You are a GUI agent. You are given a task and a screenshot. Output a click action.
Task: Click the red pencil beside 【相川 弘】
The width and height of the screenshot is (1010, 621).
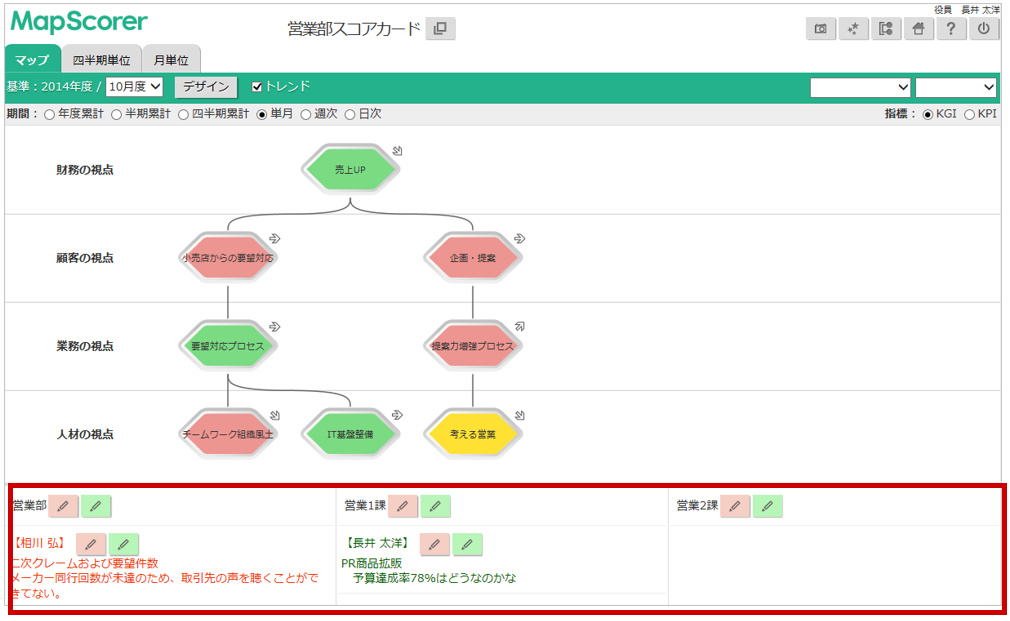click(91, 544)
